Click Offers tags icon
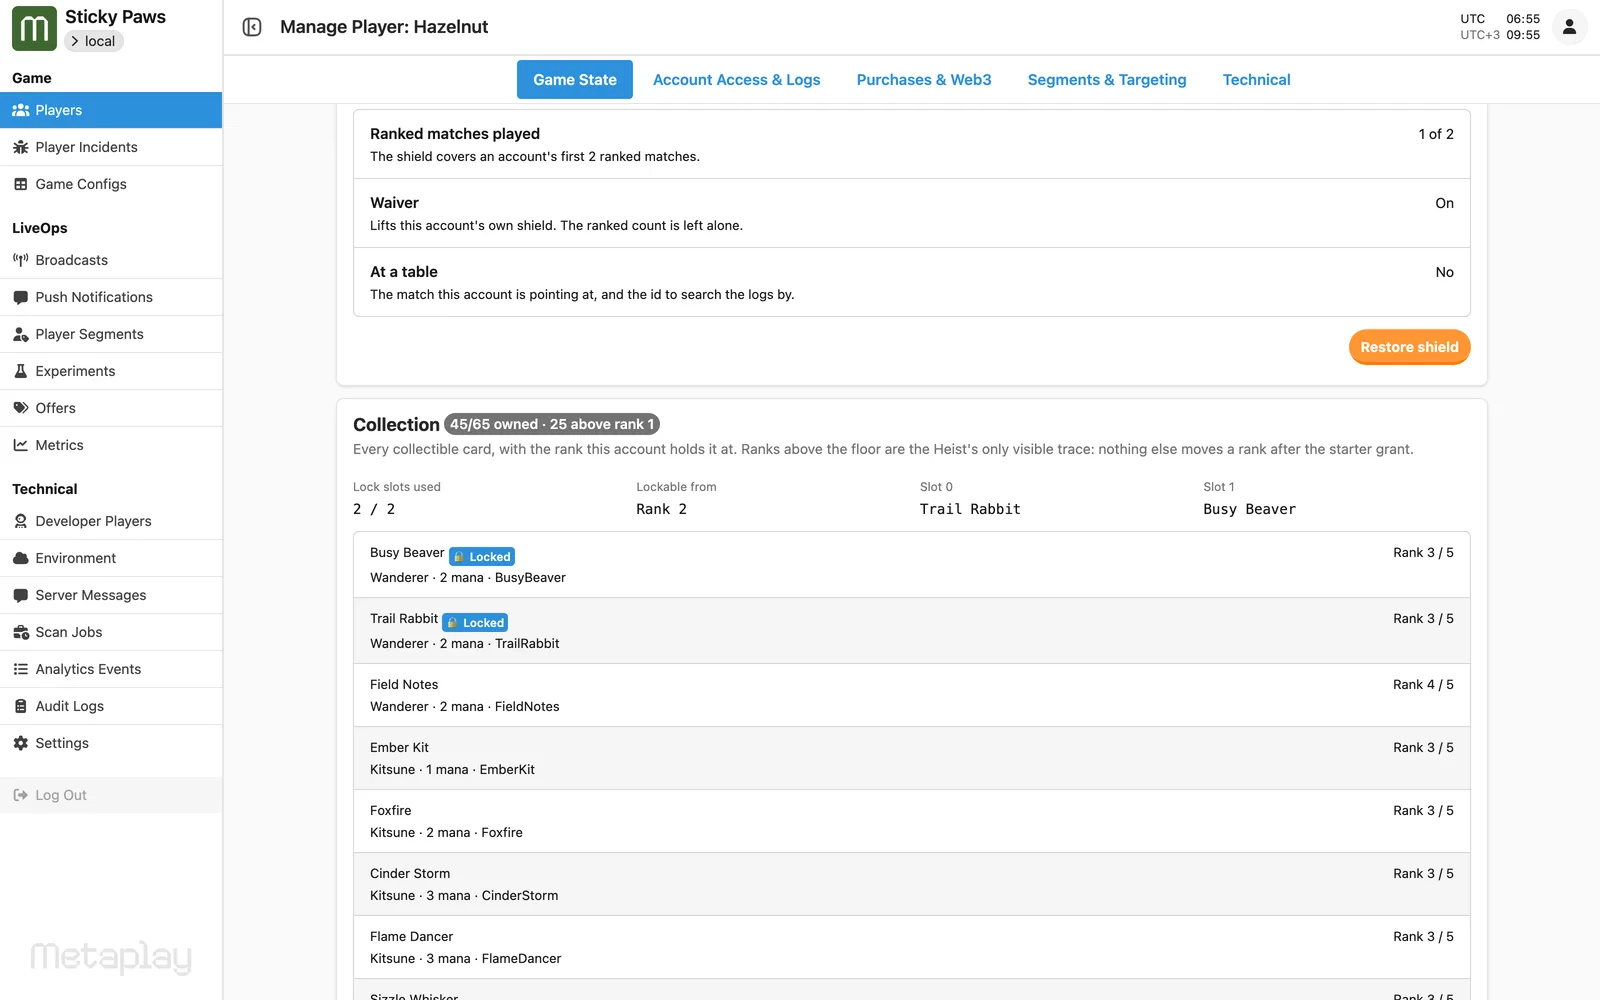The width and height of the screenshot is (1600, 1000). point(20,408)
